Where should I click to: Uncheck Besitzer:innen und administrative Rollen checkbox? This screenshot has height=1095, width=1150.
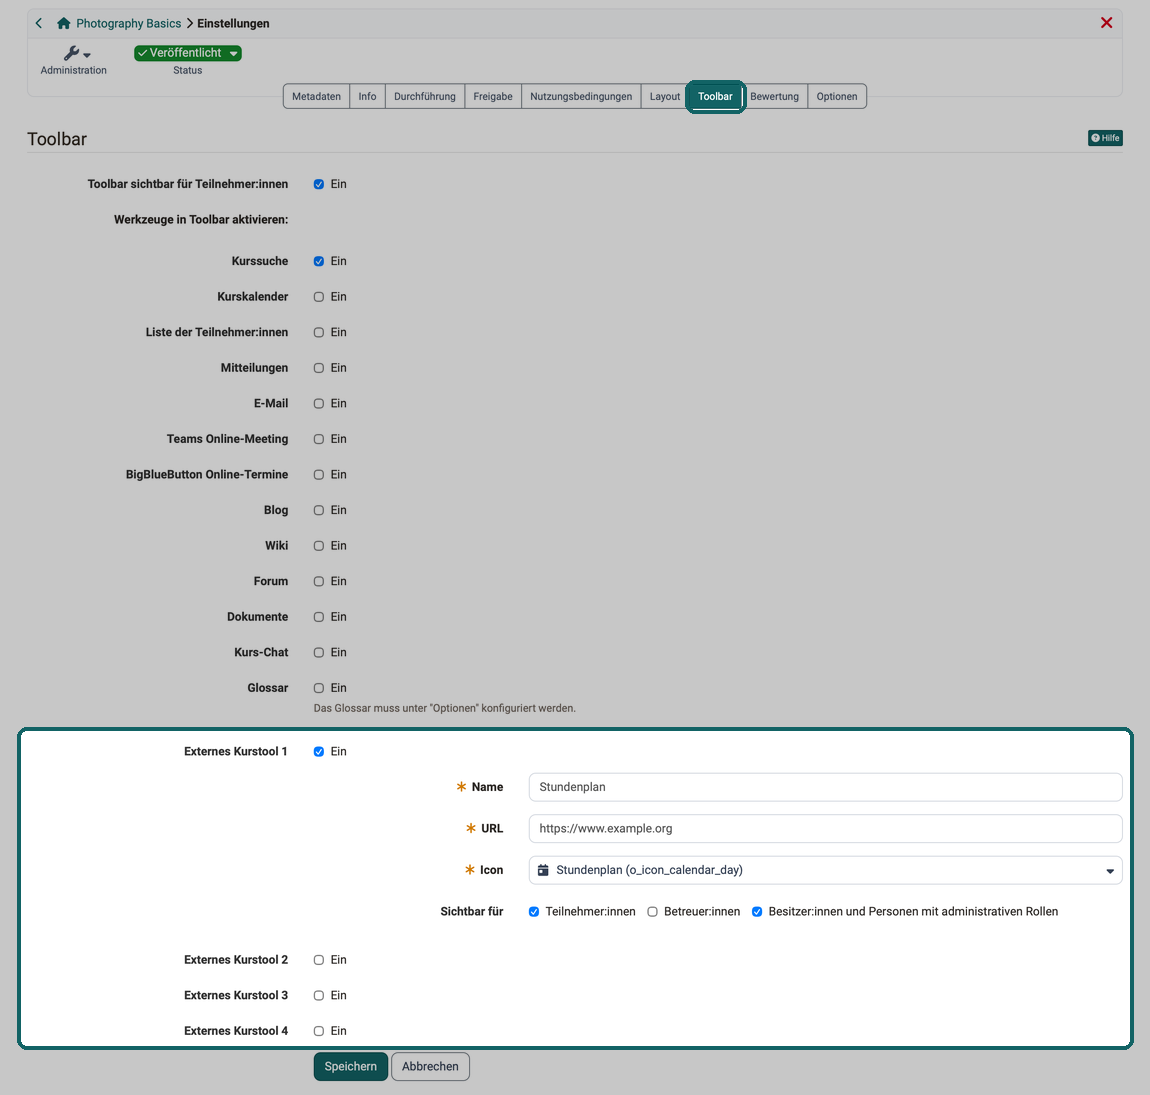click(757, 912)
